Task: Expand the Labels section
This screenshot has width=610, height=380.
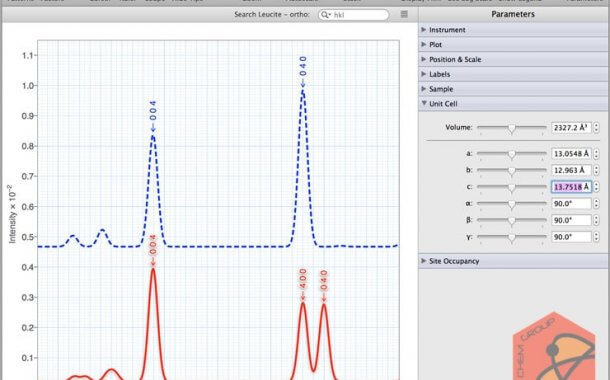Action: tap(514, 74)
